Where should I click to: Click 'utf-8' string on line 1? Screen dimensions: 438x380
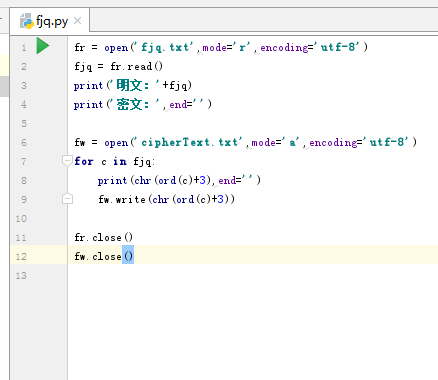point(338,47)
